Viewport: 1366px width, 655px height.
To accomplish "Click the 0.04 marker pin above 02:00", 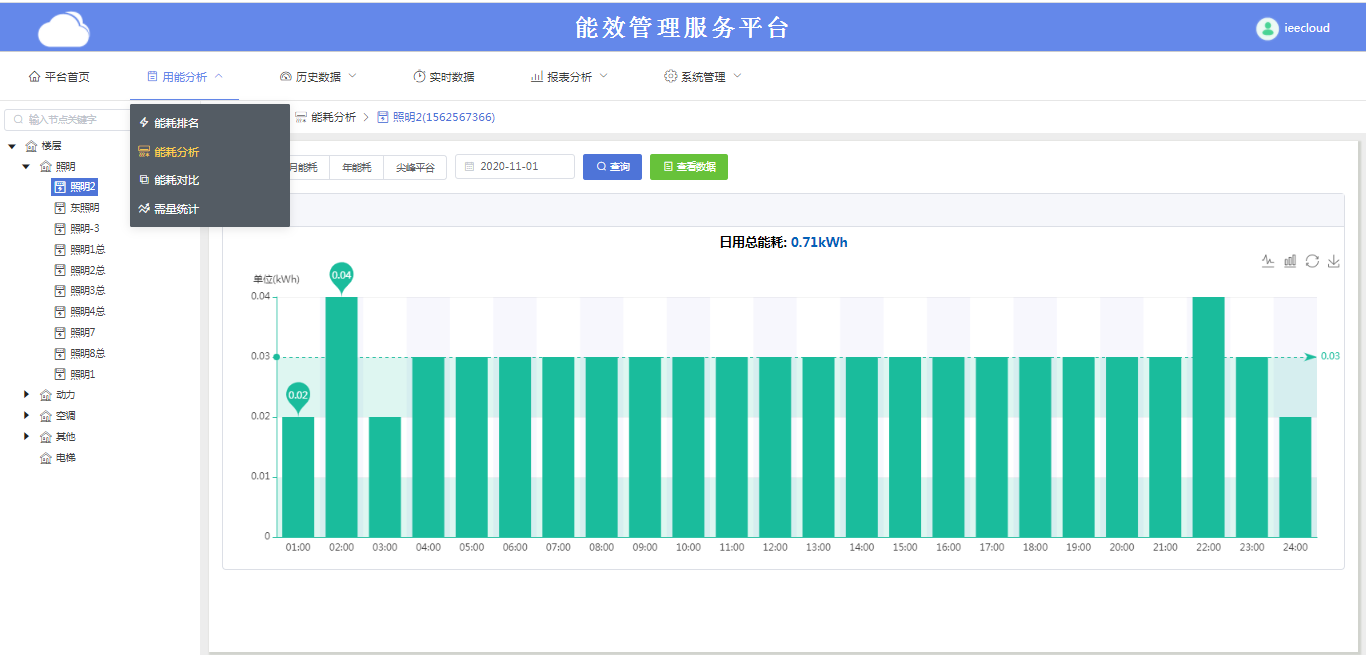I will [x=341, y=277].
